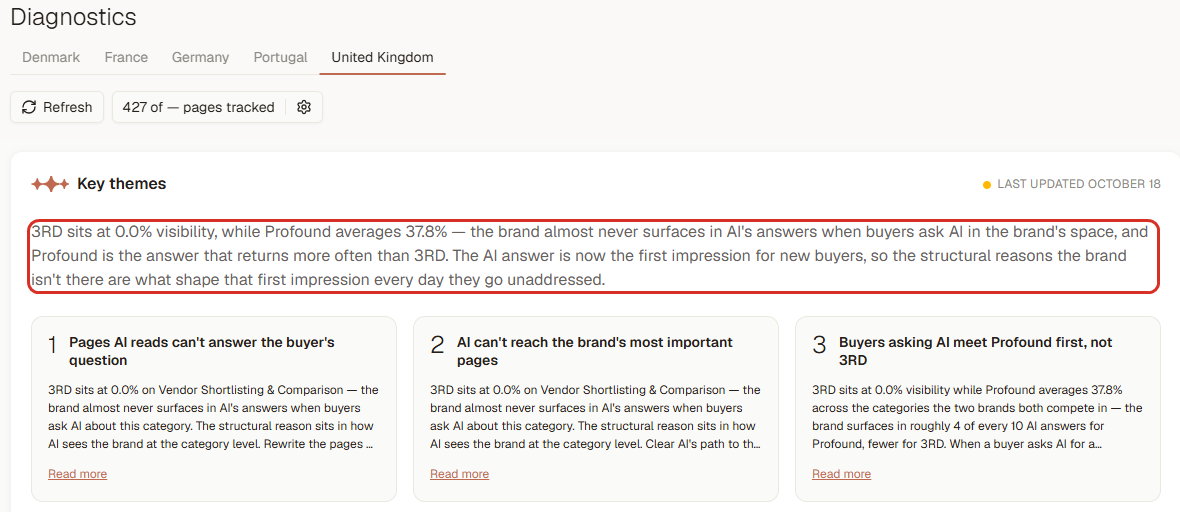This screenshot has height=512, width=1180.
Task: Click the Refresh button label
Action: coord(68,108)
